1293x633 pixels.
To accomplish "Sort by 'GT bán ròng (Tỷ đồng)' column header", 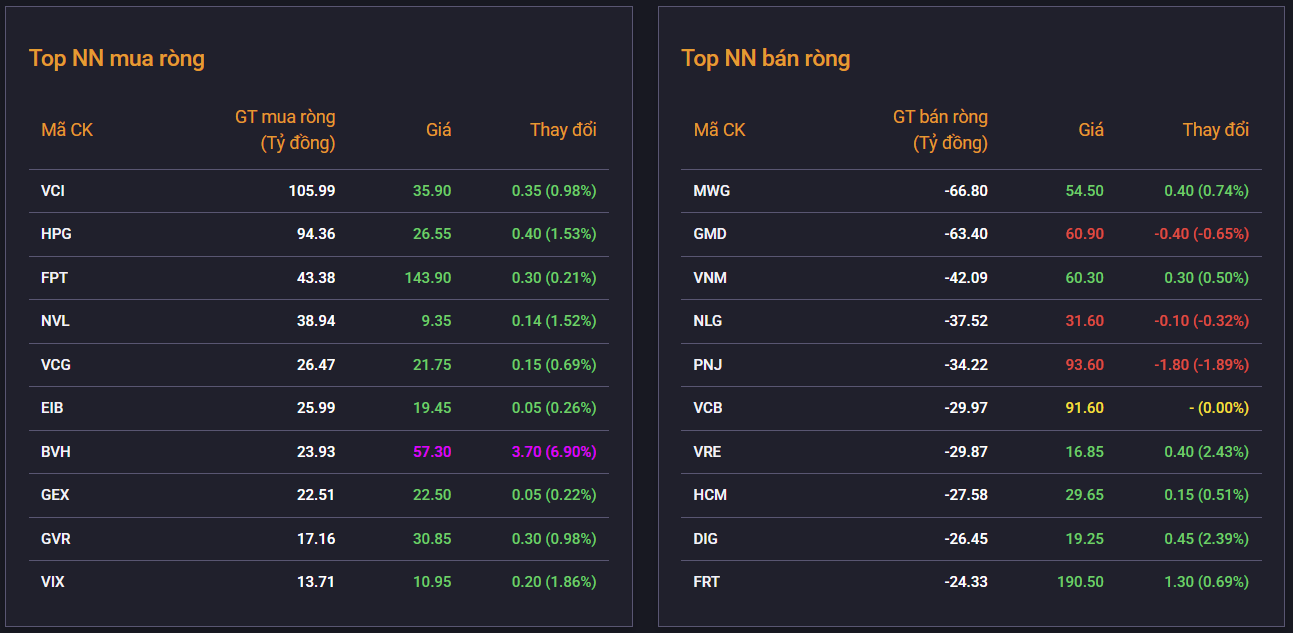I will (940, 130).
